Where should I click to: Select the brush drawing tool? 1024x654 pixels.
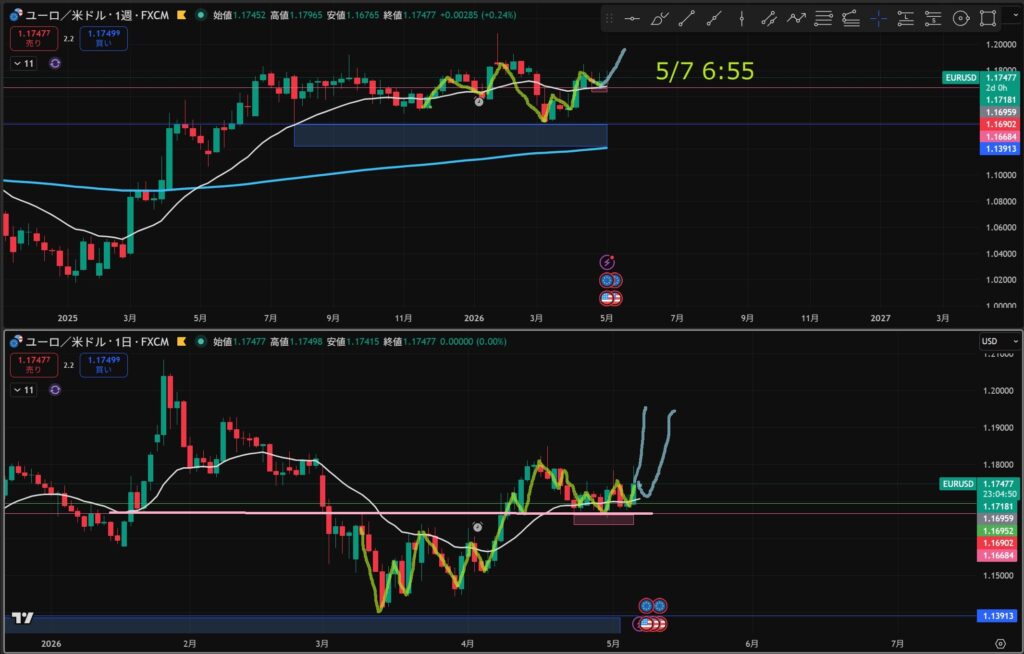pyautogui.click(x=659, y=19)
